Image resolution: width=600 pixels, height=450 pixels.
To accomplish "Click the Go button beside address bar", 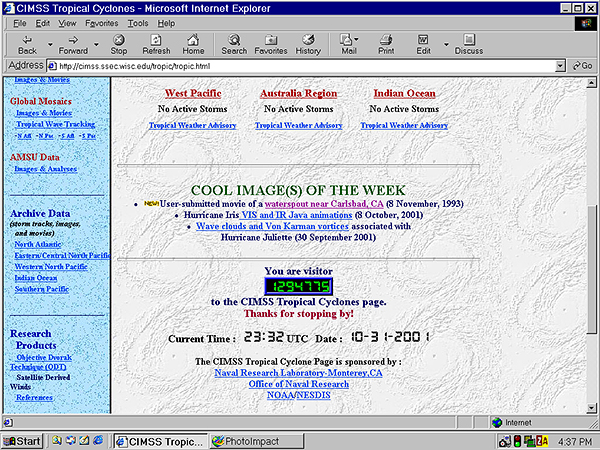I will pos(582,65).
